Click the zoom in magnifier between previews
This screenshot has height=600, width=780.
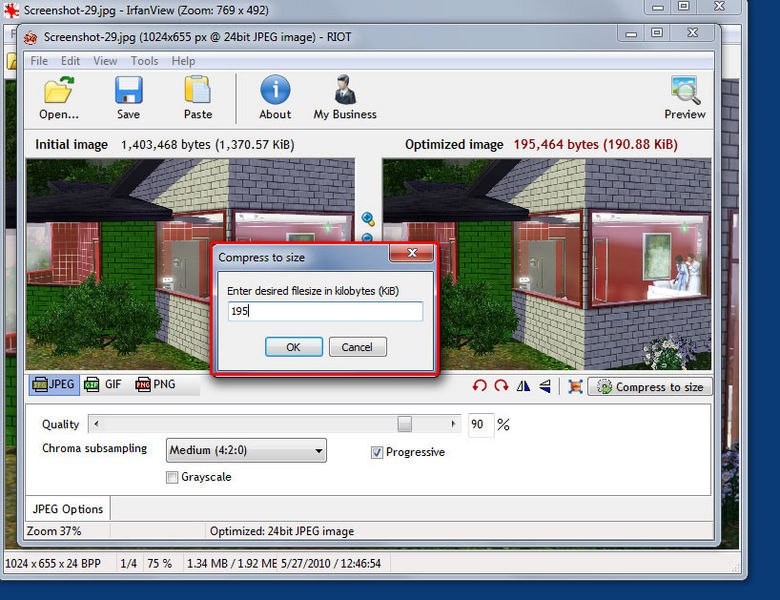[x=367, y=219]
